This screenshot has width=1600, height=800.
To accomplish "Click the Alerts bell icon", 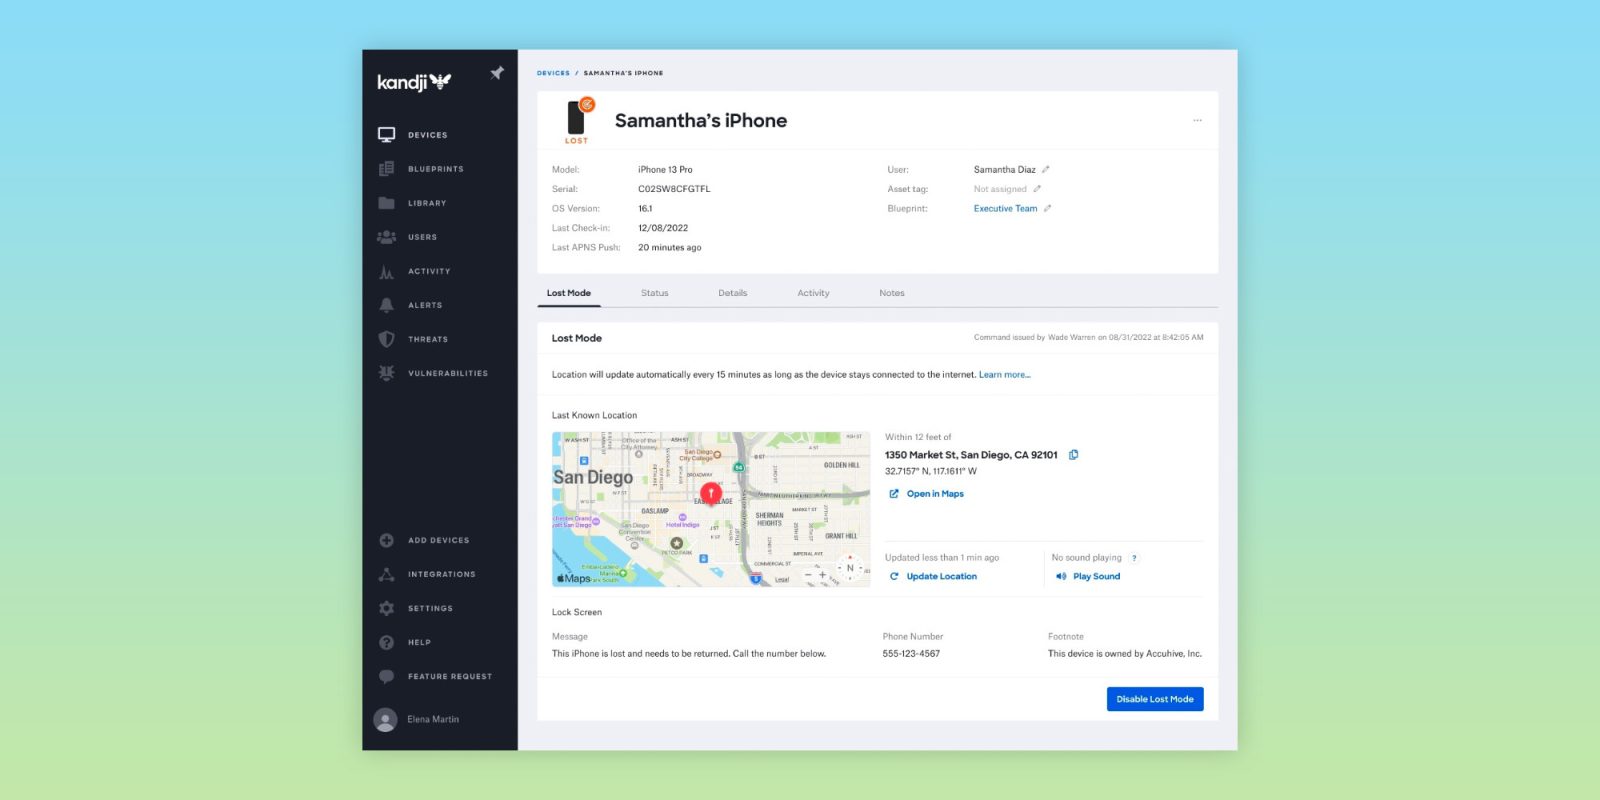I will (x=387, y=305).
